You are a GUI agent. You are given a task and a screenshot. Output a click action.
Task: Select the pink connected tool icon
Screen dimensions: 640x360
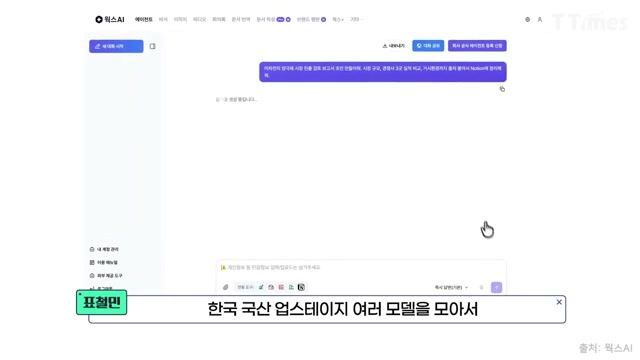pyautogui.click(x=281, y=287)
